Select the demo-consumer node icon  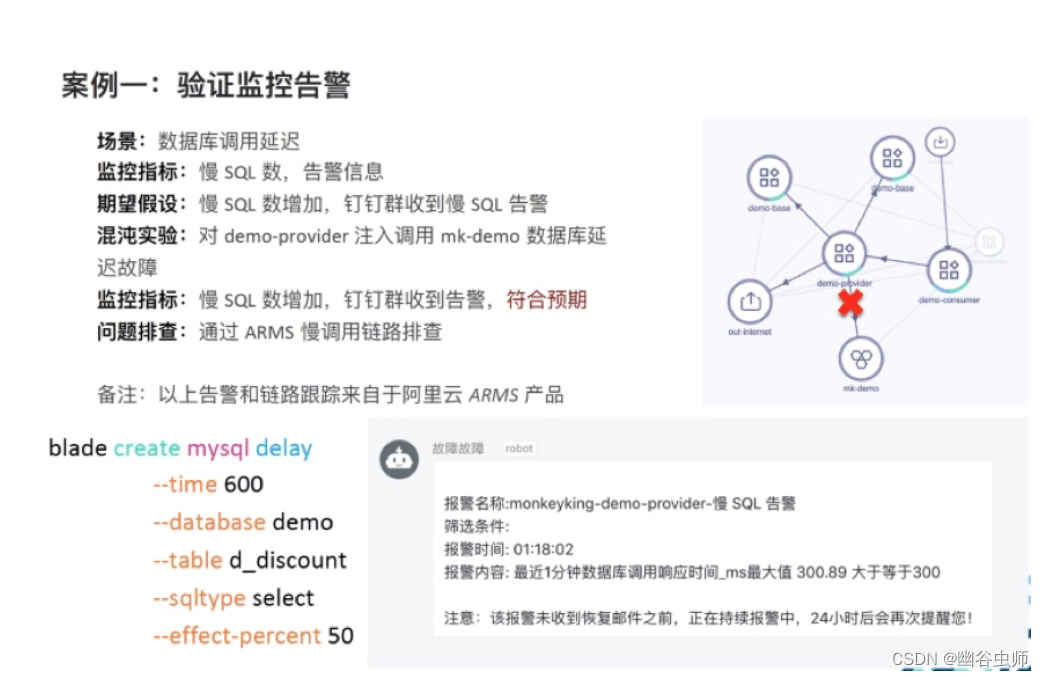[x=949, y=270]
